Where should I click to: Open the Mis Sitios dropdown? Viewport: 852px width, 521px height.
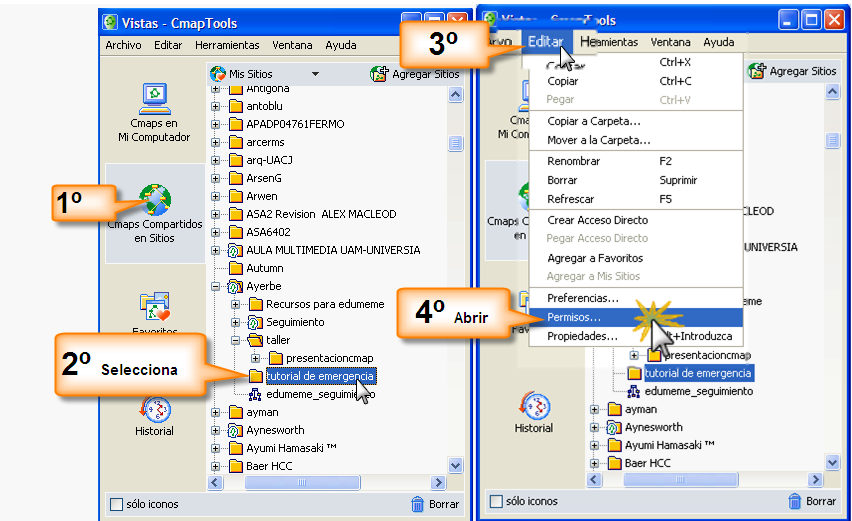[315, 74]
